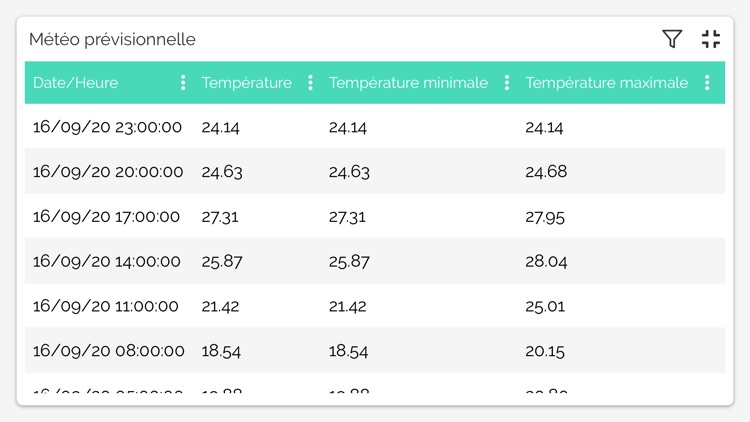Click the Météo prévisionnelle widget title
This screenshot has width=750, height=422.
pyautogui.click(x=112, y=39)
